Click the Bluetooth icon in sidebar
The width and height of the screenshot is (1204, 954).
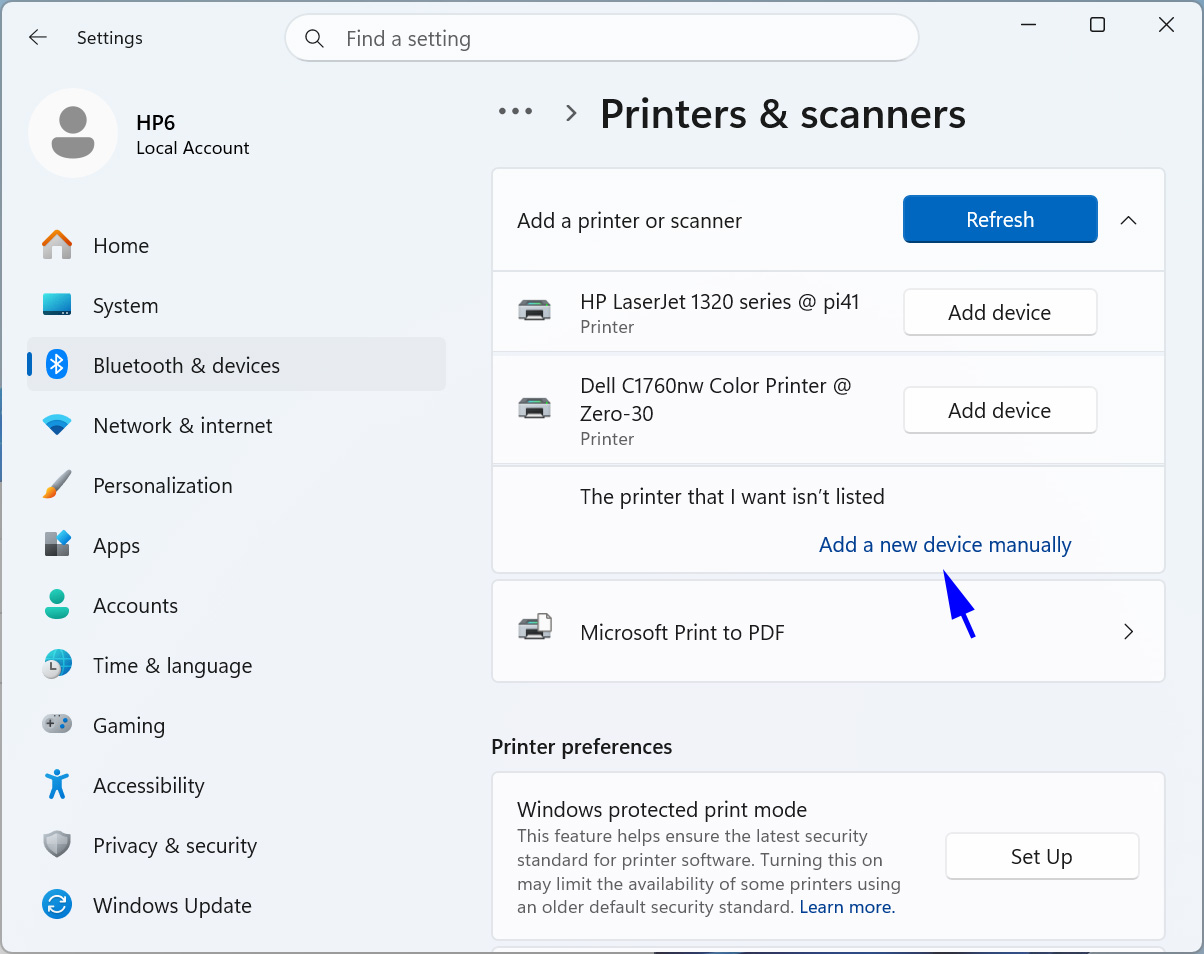pos(57,365)
